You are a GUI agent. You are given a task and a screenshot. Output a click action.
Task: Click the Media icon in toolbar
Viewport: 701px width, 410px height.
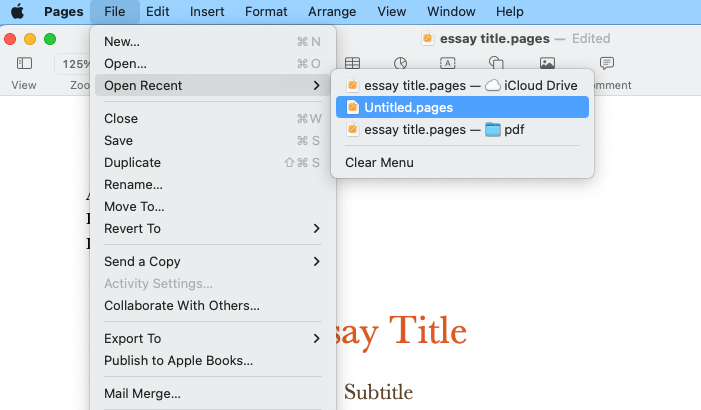tap(547, 63)
